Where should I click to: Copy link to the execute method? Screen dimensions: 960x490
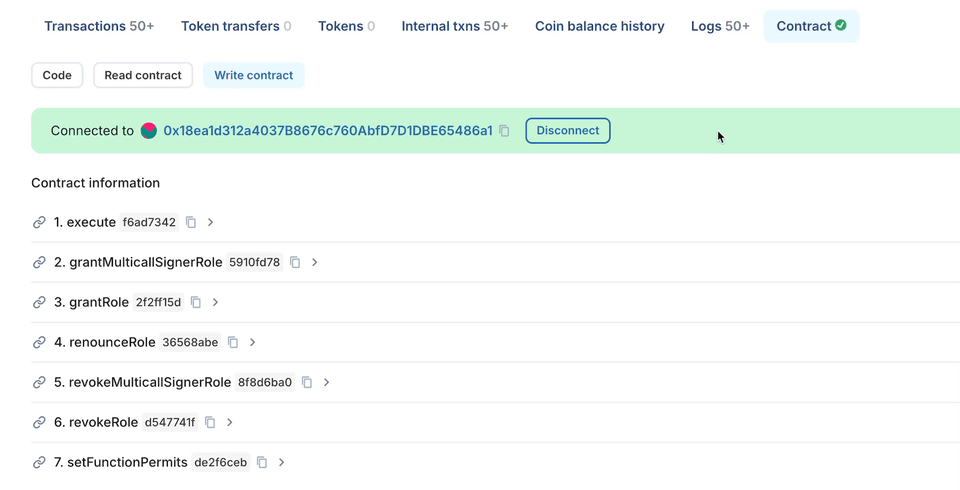point(40,222)
